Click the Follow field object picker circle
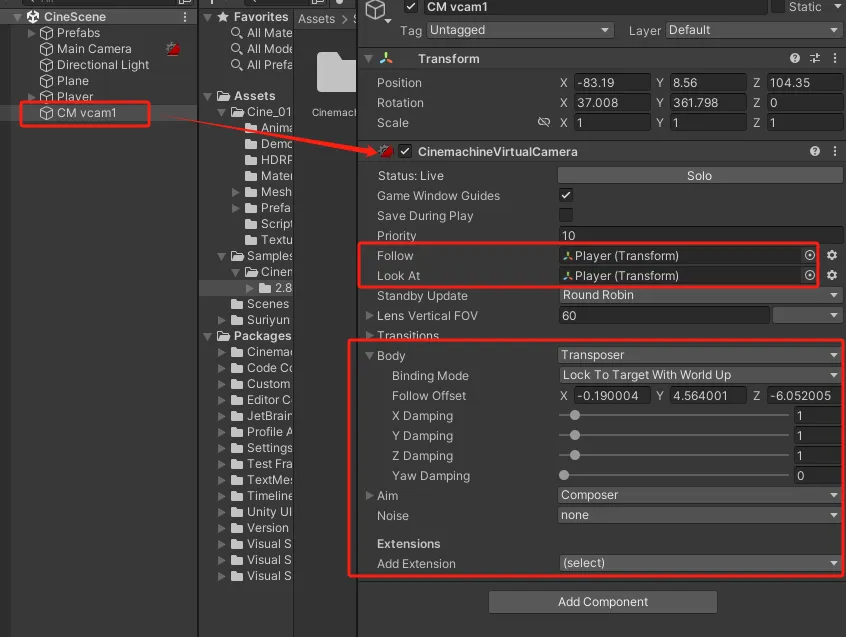Image resolution: width=846 pixels, height=637 pixels. [x=809, y=255]
